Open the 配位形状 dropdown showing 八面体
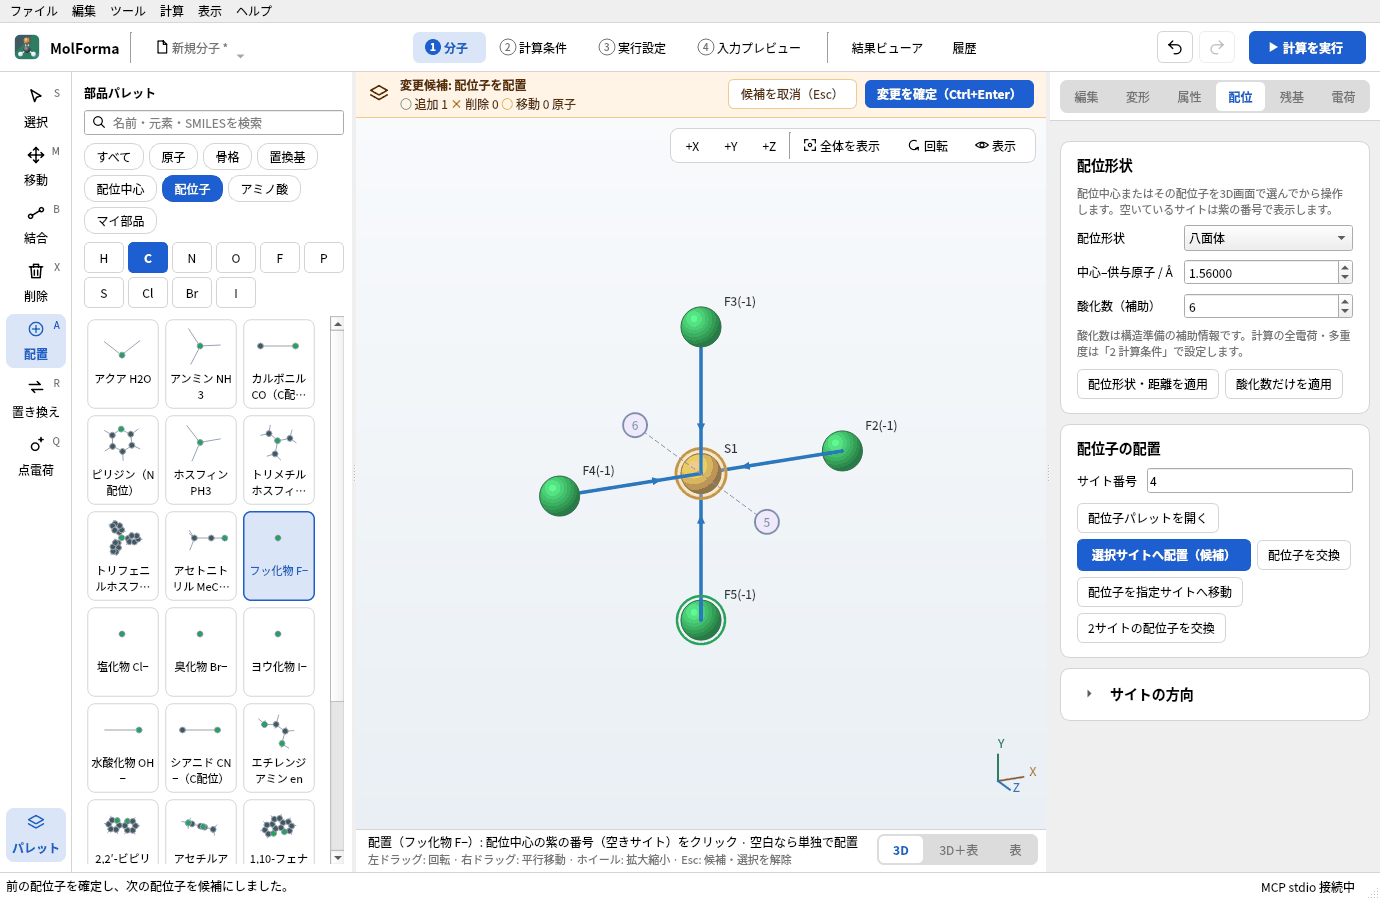1380x900 pixels. pos(1268,238)
